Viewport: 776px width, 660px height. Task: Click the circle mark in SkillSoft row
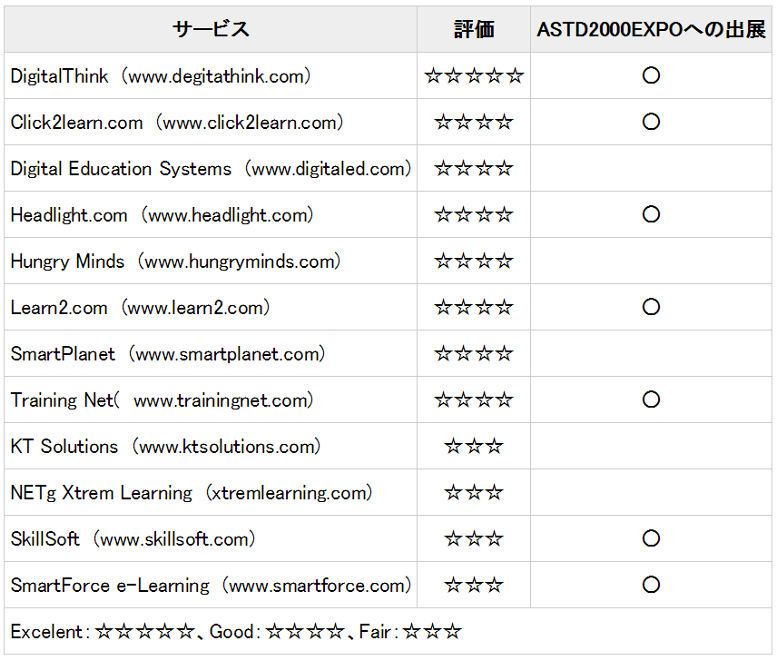click(651, 538)
